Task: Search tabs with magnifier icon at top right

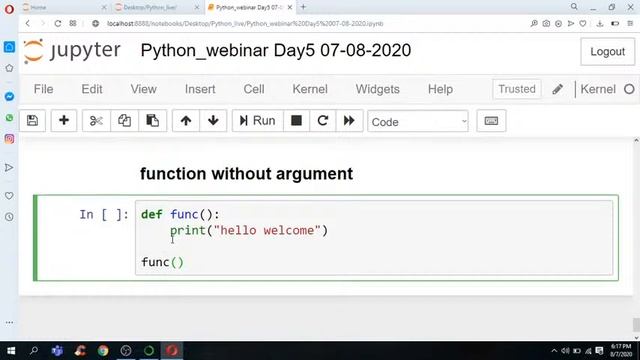Action: [x=574, y=7]
